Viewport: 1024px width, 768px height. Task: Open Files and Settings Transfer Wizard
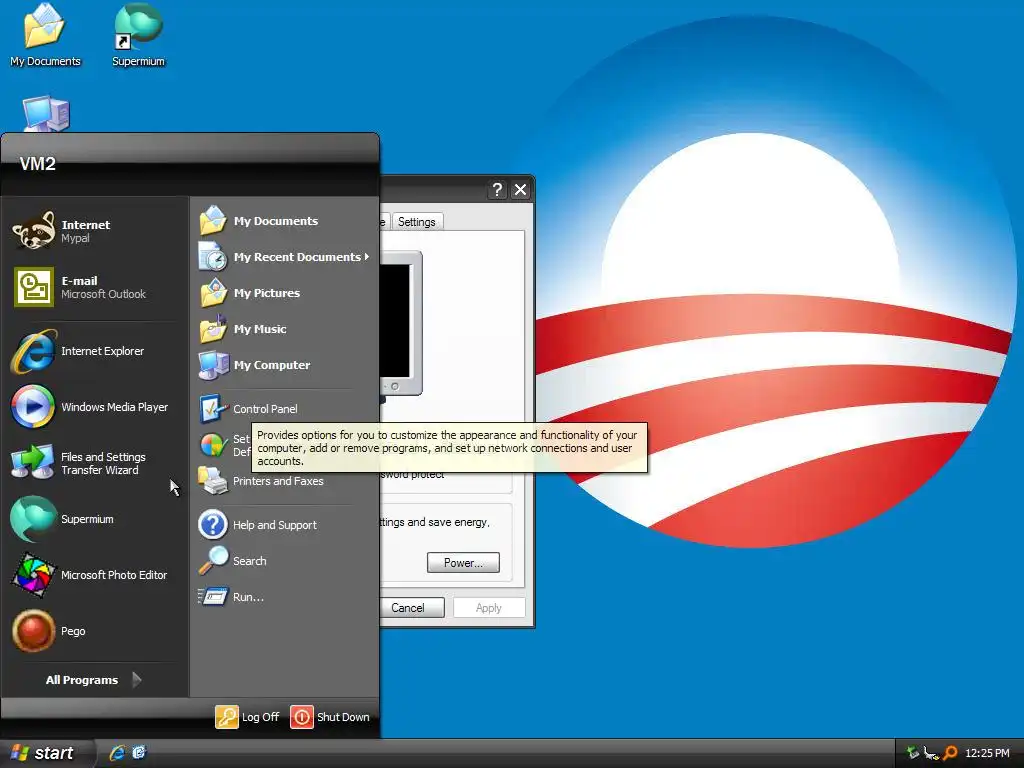[95, 463]
